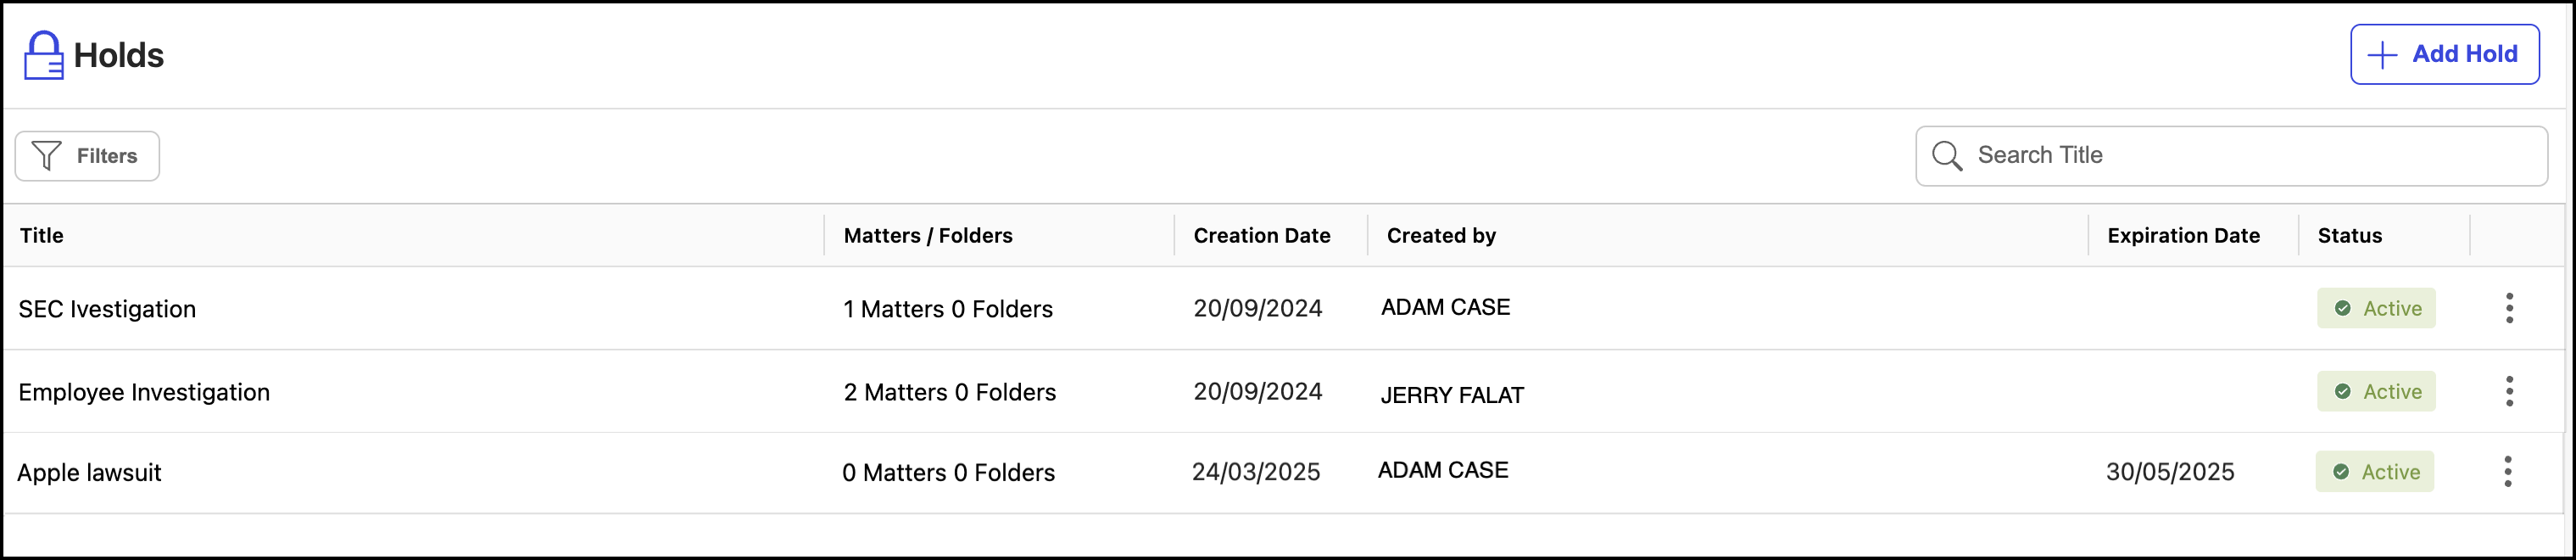Click Active status badge of Employee Investigation
The image size is (2576, 560).
coord(2376,391)
